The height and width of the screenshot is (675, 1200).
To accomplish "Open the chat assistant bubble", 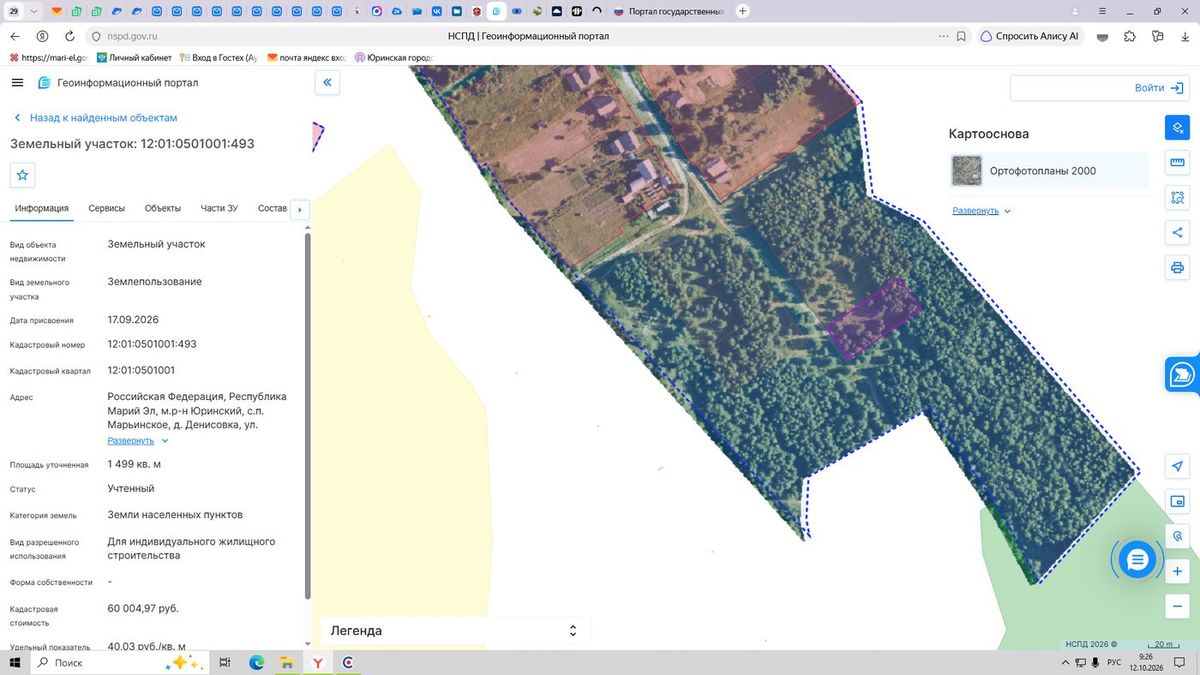I will [1137, 560].
